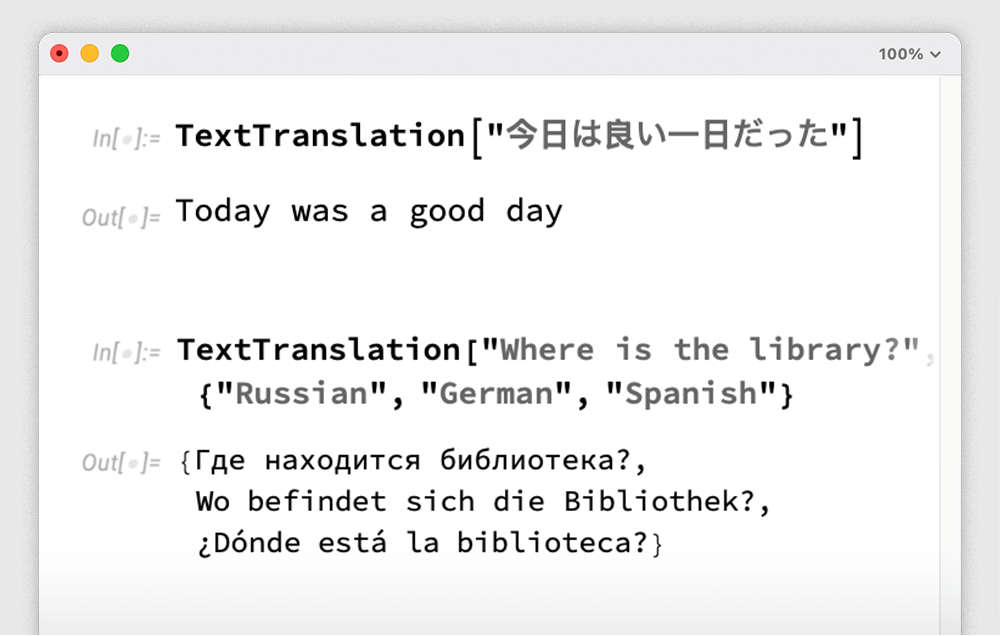Click the "German" language string

click(x=495, y=393)
